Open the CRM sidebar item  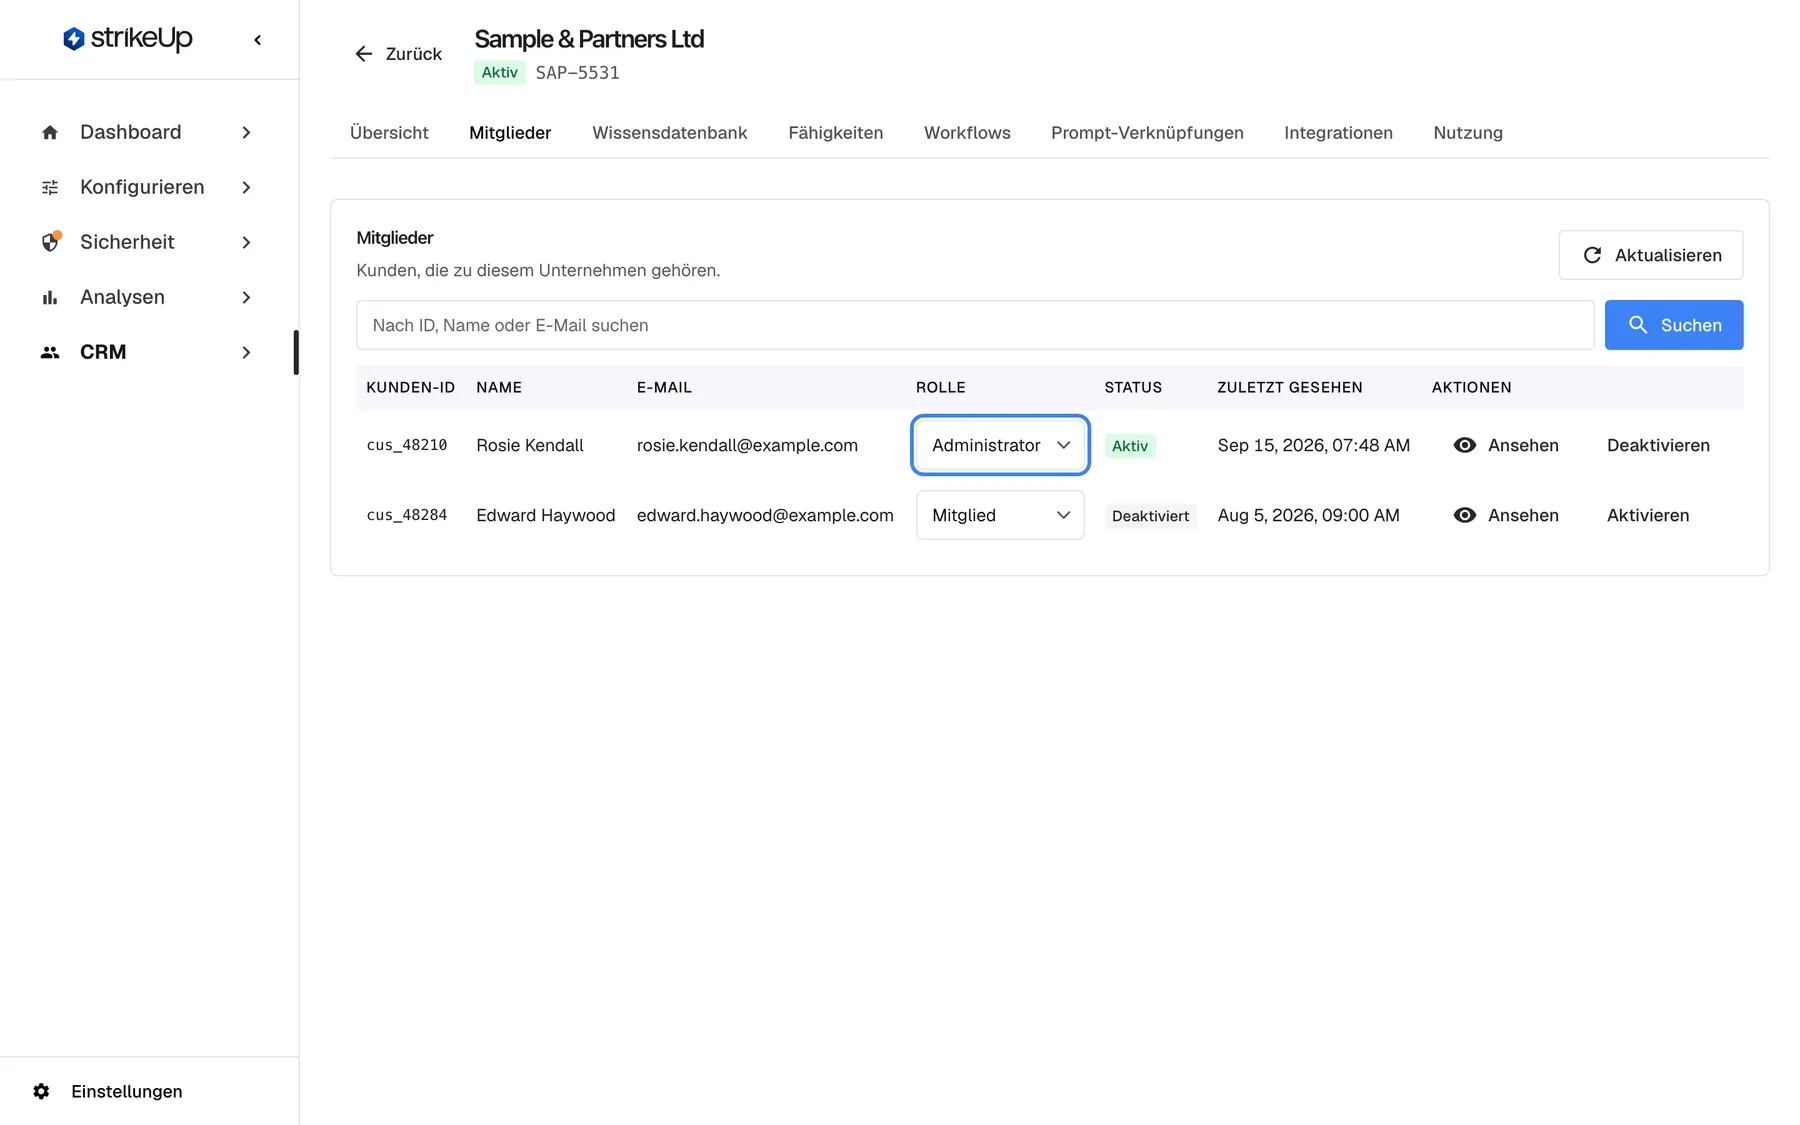148,352
